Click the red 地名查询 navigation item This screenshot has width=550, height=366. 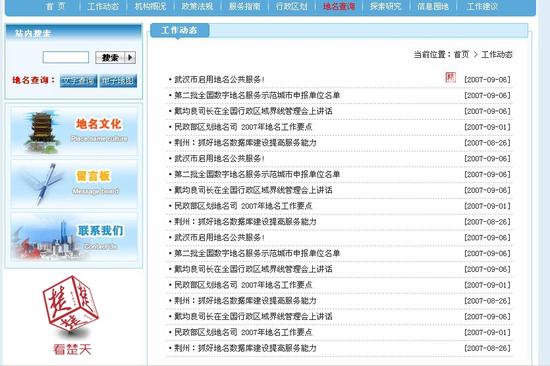click(339, 6)
